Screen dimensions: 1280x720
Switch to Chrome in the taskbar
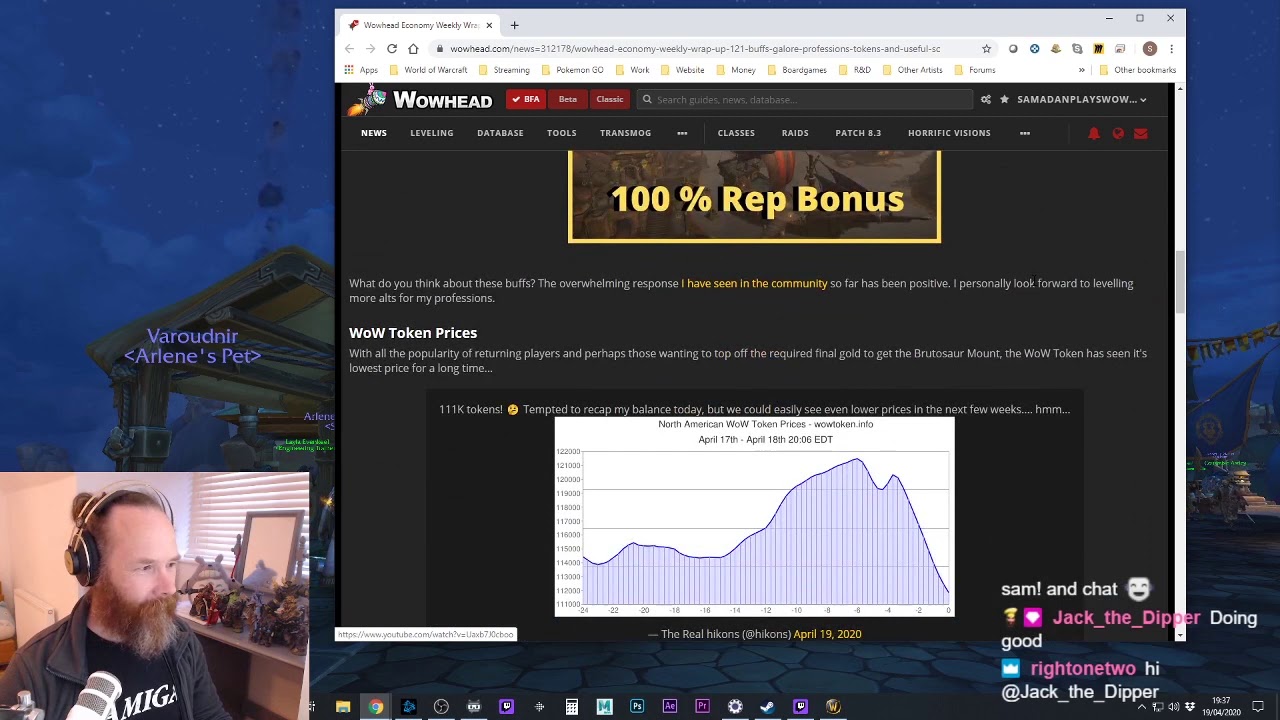[376, 707]
